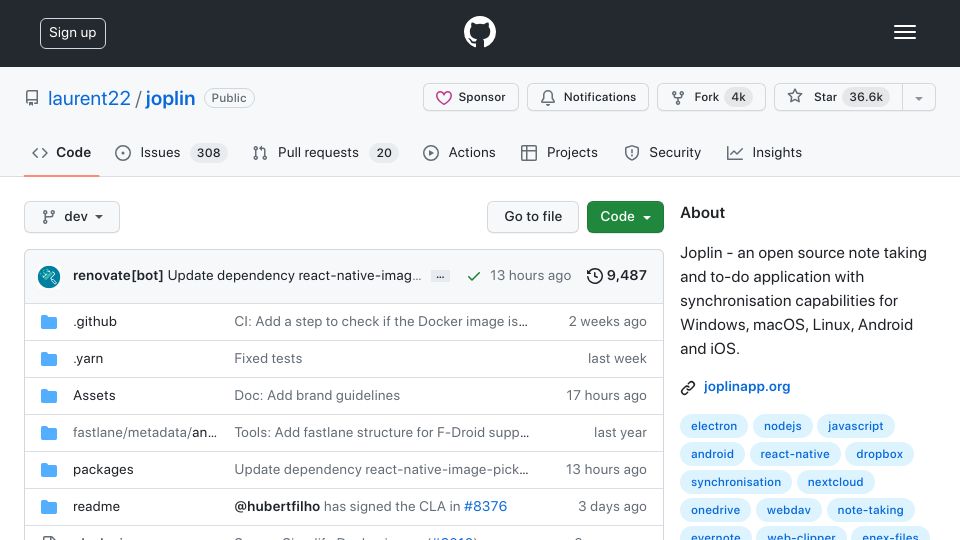
Task: Open the @hubertfilho mention link
Action: [277, 506]
